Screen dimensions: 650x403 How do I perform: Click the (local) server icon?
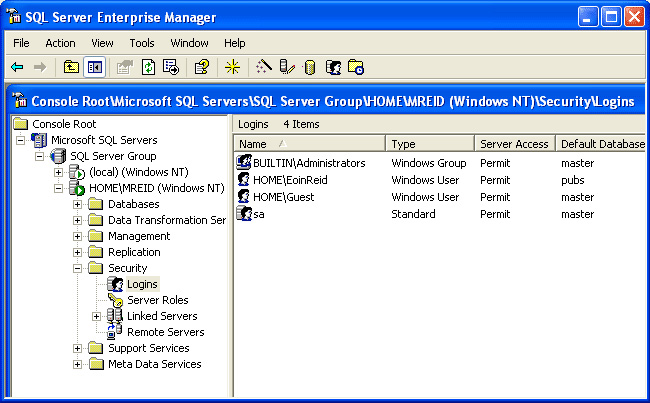[x=77, y=172]
